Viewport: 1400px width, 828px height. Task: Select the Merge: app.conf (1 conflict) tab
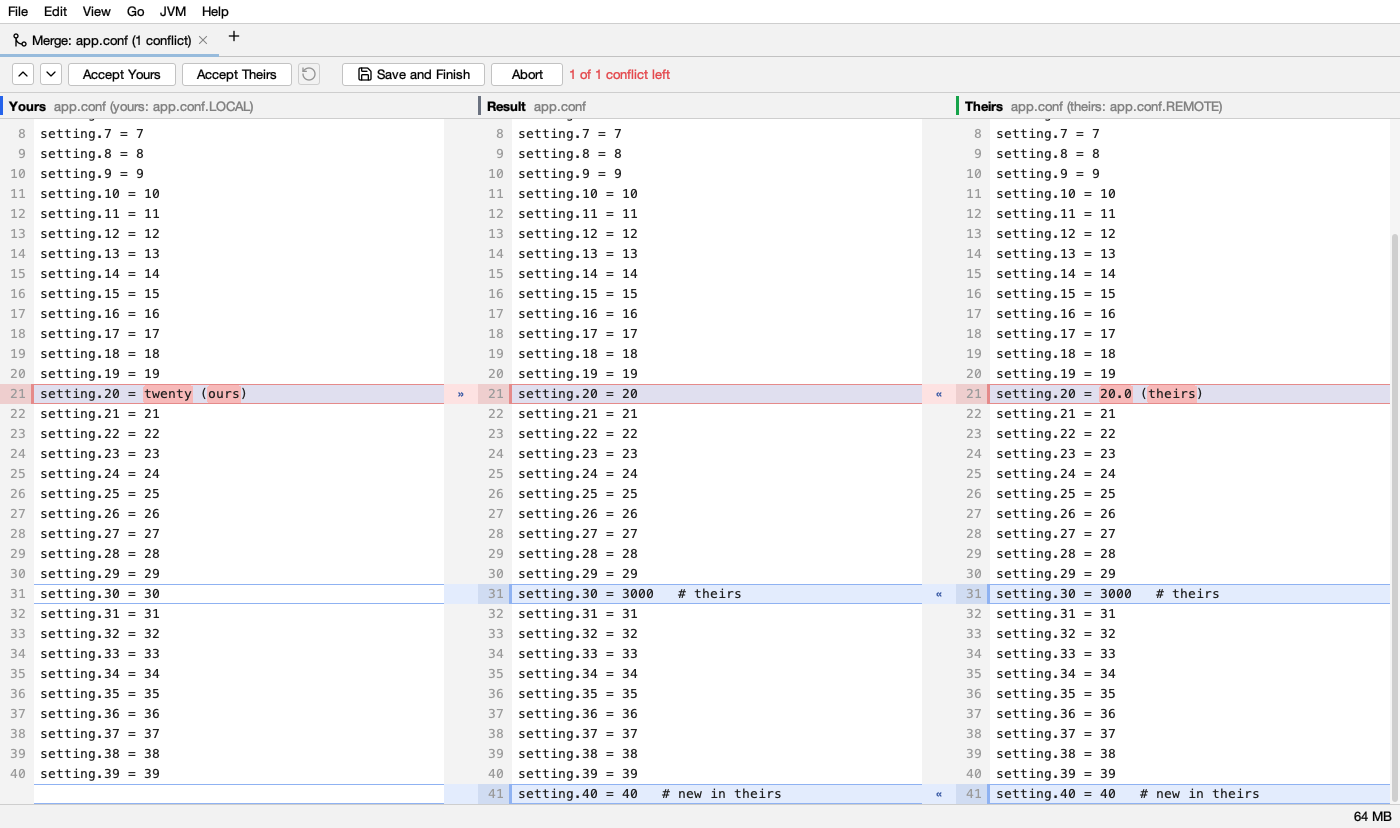pos(111,41)
